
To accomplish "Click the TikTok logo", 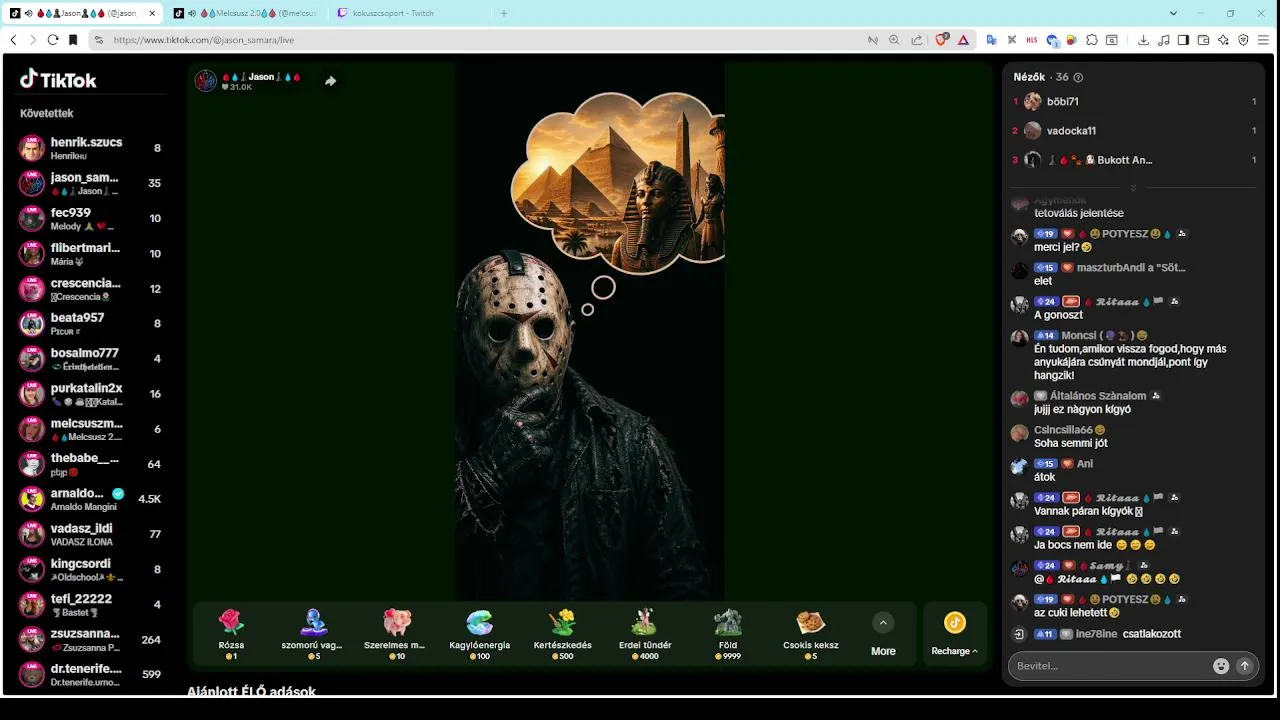I will pyautogui.click(x=58, y=80).
